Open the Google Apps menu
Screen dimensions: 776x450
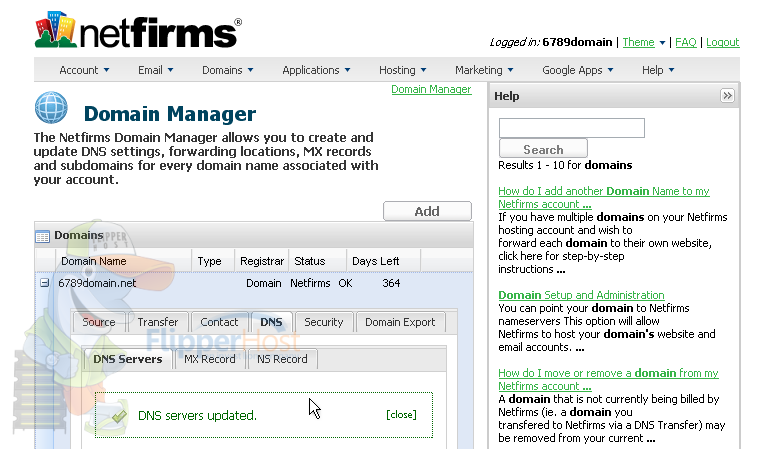tap(578, 70)
